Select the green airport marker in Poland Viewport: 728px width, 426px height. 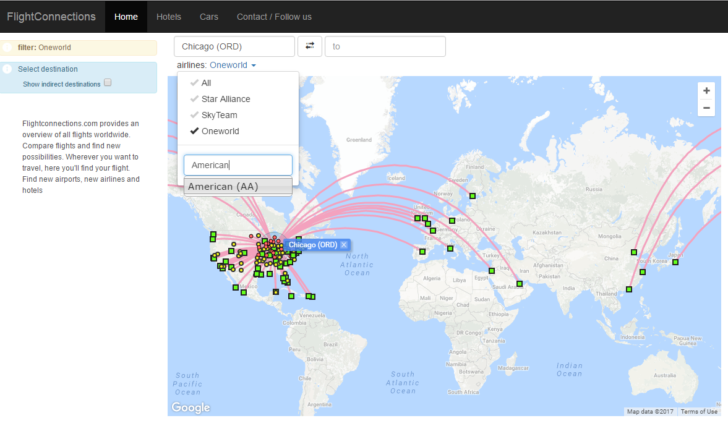[x=452, y=220]
